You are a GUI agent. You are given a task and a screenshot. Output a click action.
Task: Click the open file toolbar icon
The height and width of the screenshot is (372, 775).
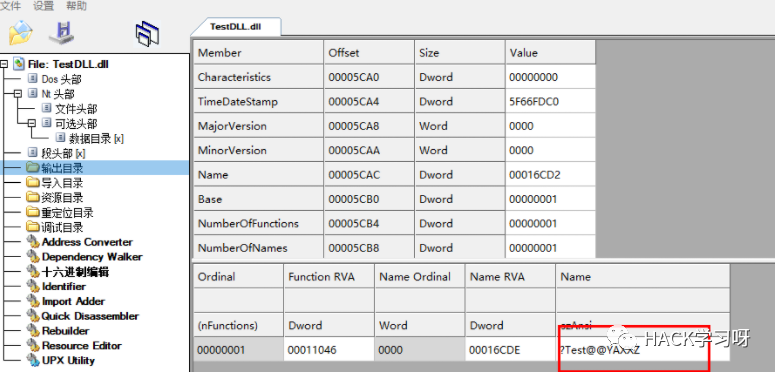20,33
